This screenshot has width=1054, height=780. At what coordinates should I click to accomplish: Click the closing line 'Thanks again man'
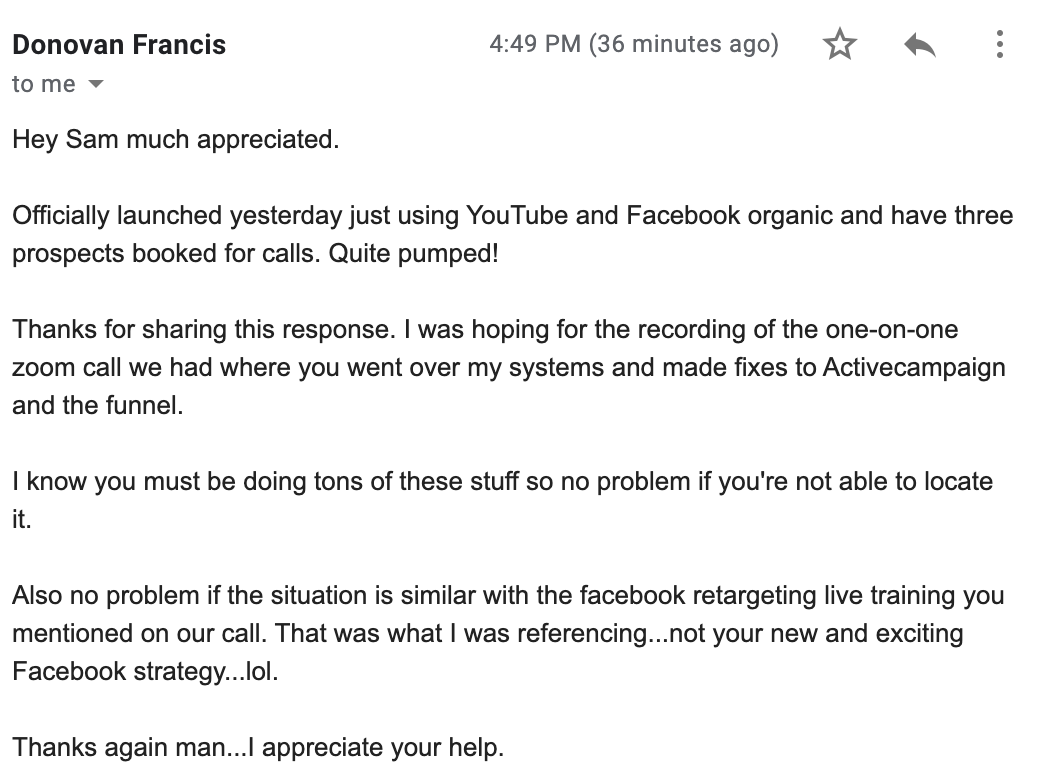tap(119, 748)
